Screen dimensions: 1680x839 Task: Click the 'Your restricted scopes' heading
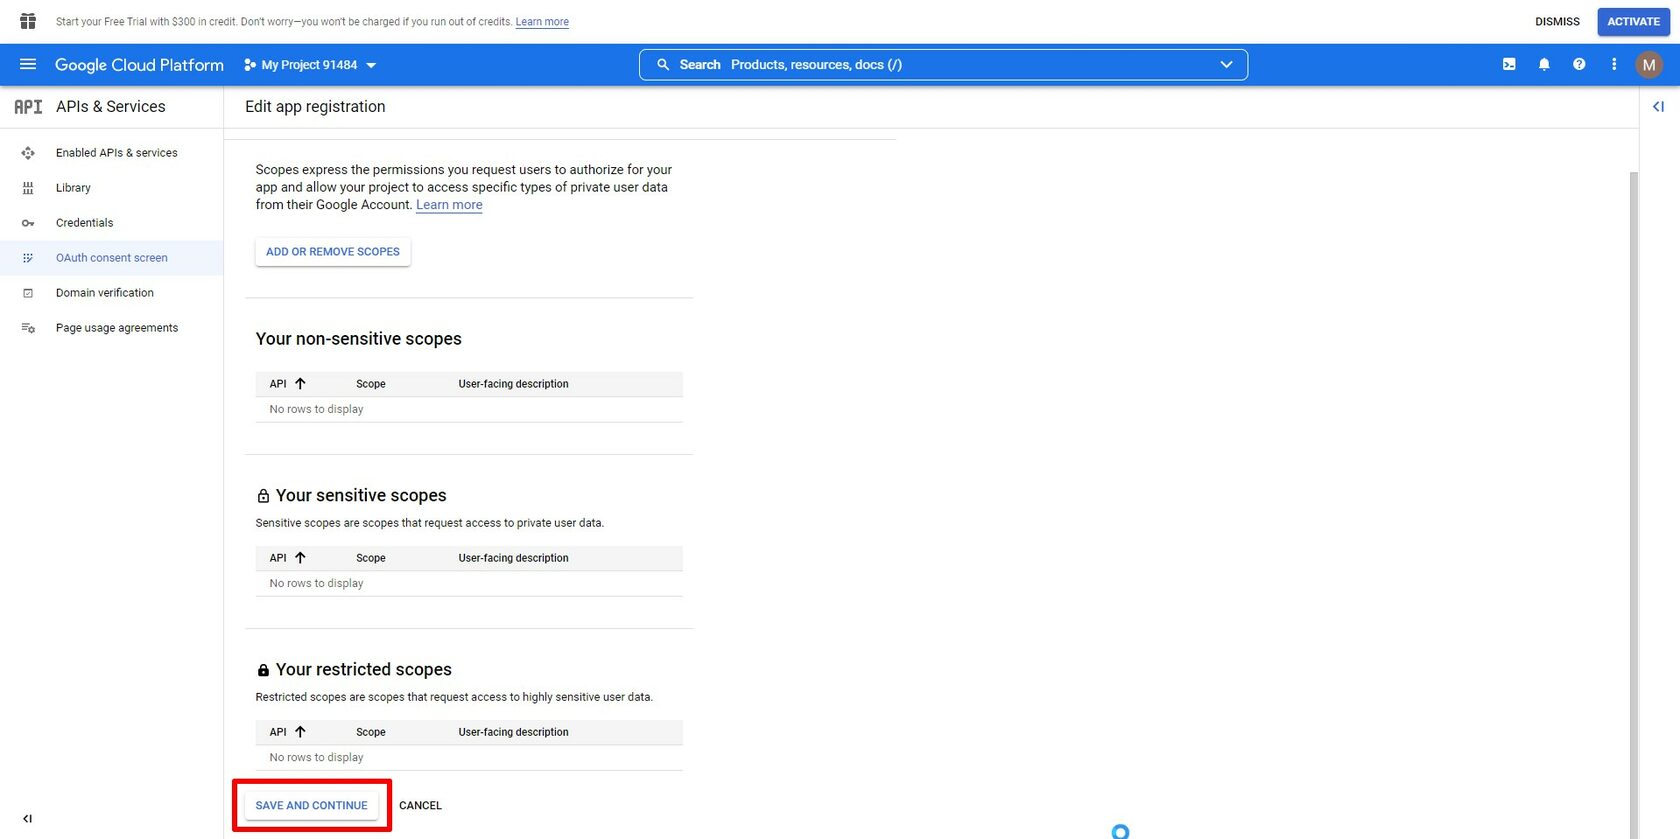[x=364, y=670]
